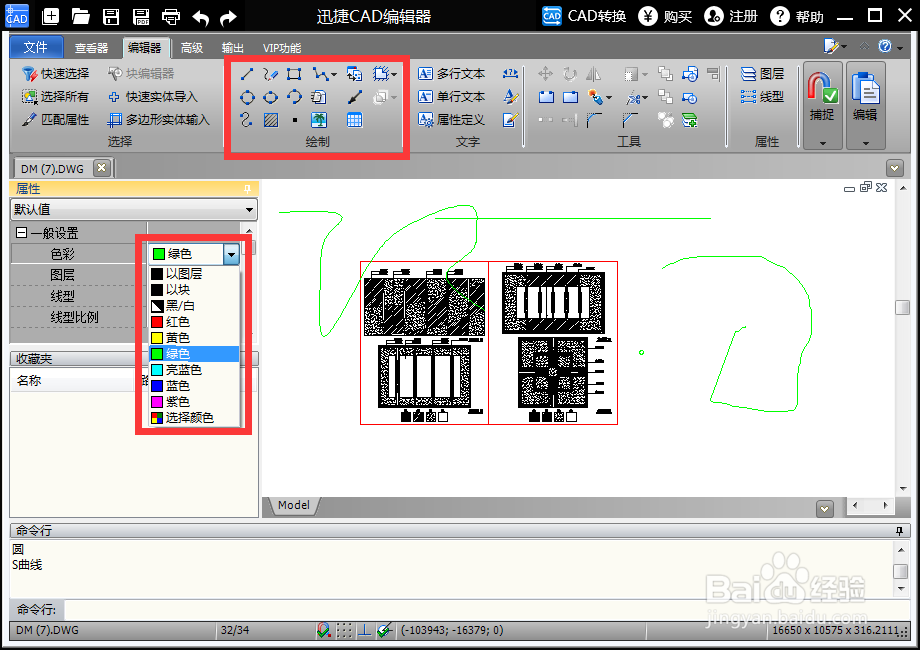Click the 多行文本 button
Screen dimensions: 920x650
click(x=452, y=74)
